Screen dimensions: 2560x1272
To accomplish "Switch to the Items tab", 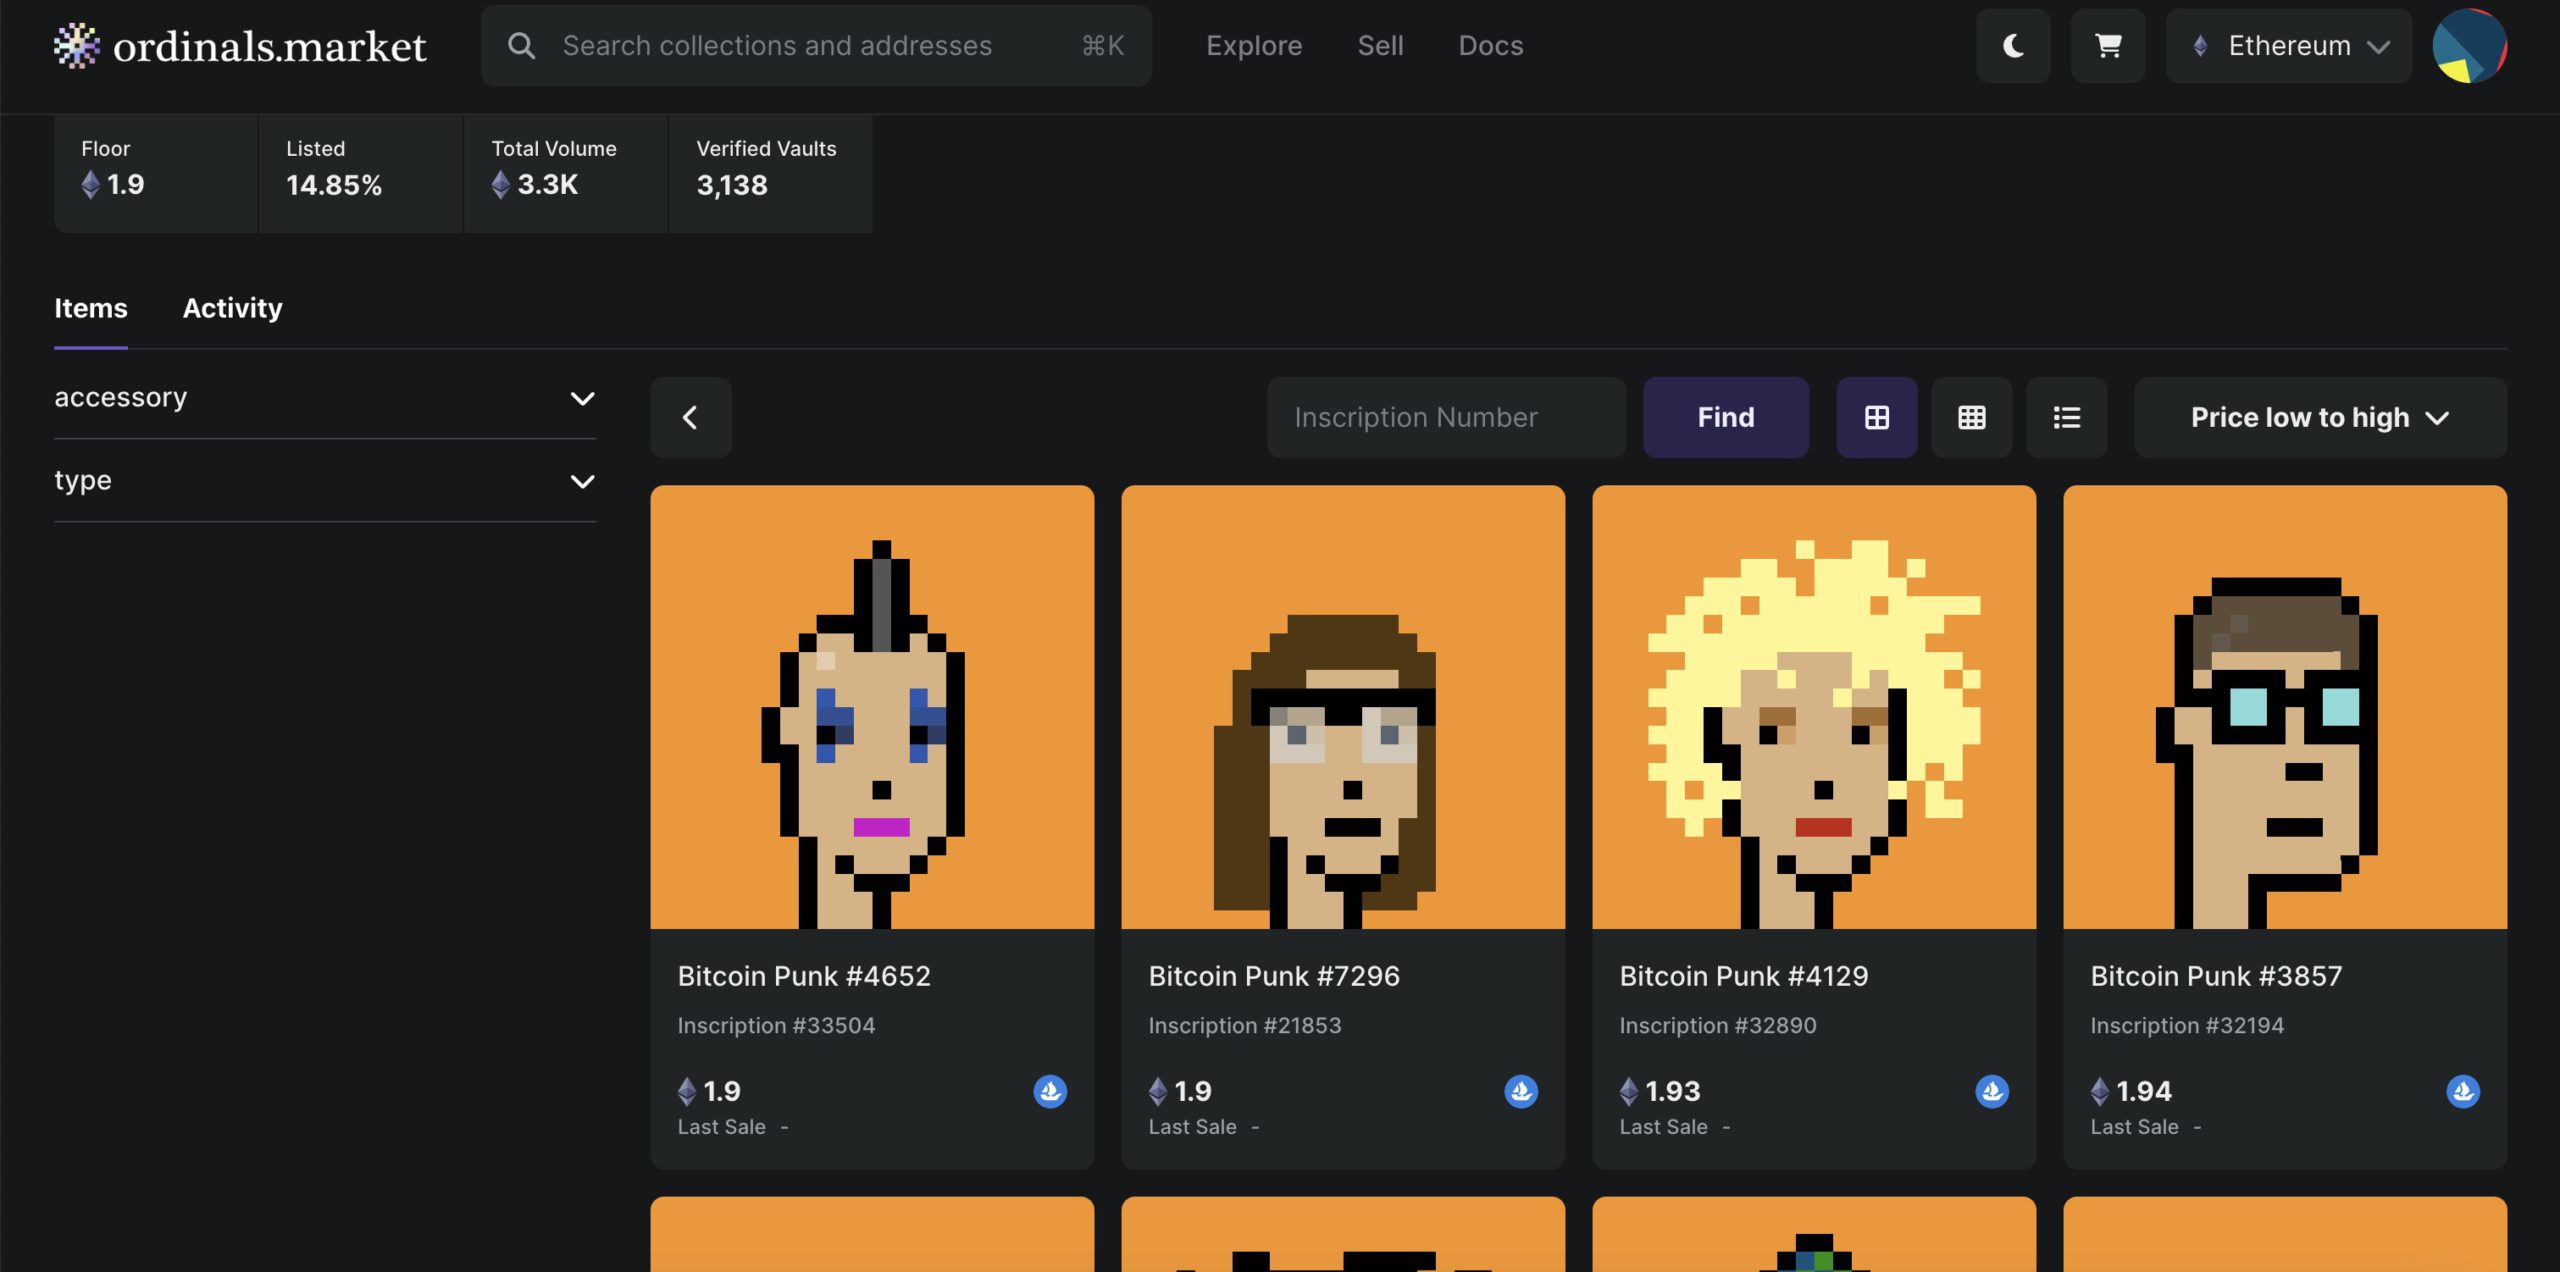I will (91, 308).
